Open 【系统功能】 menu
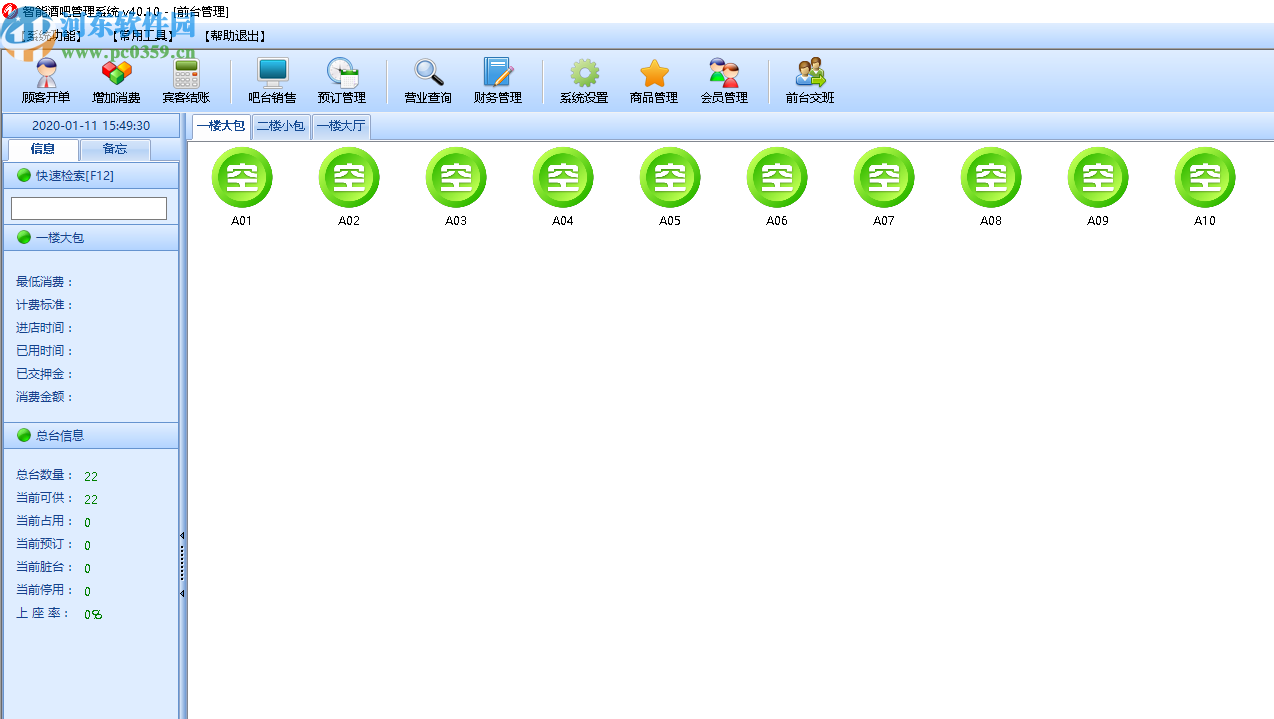Screen dimensions: 1274x719 click(x=53, y=36)
